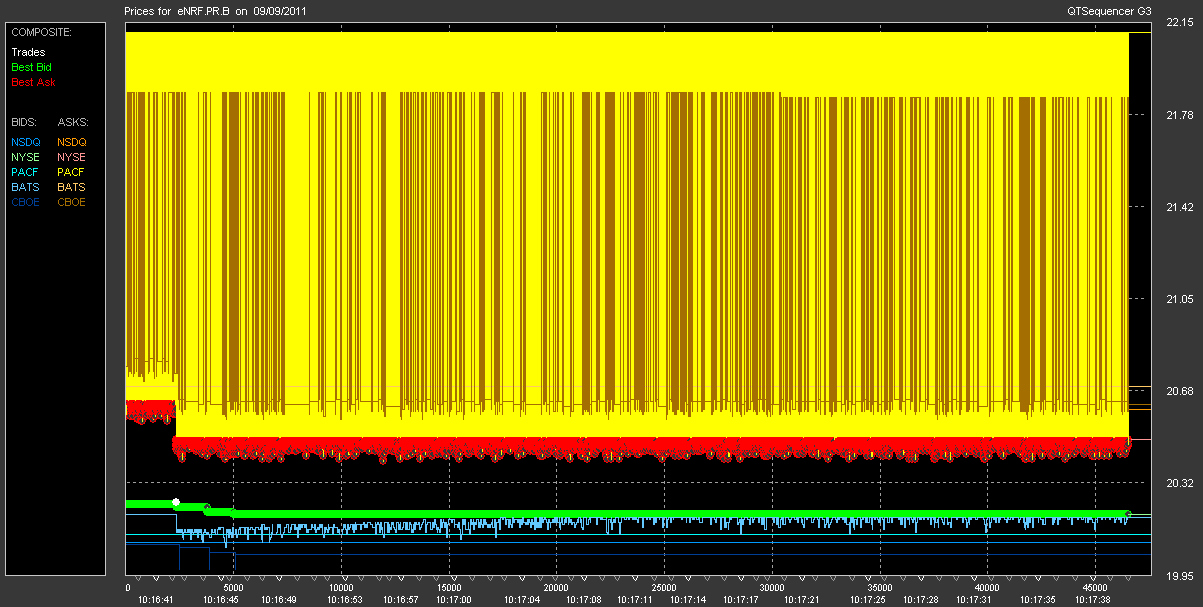Select the CBOE entry under ASKS
The image size is (1203, 607).
coord(72,202)
